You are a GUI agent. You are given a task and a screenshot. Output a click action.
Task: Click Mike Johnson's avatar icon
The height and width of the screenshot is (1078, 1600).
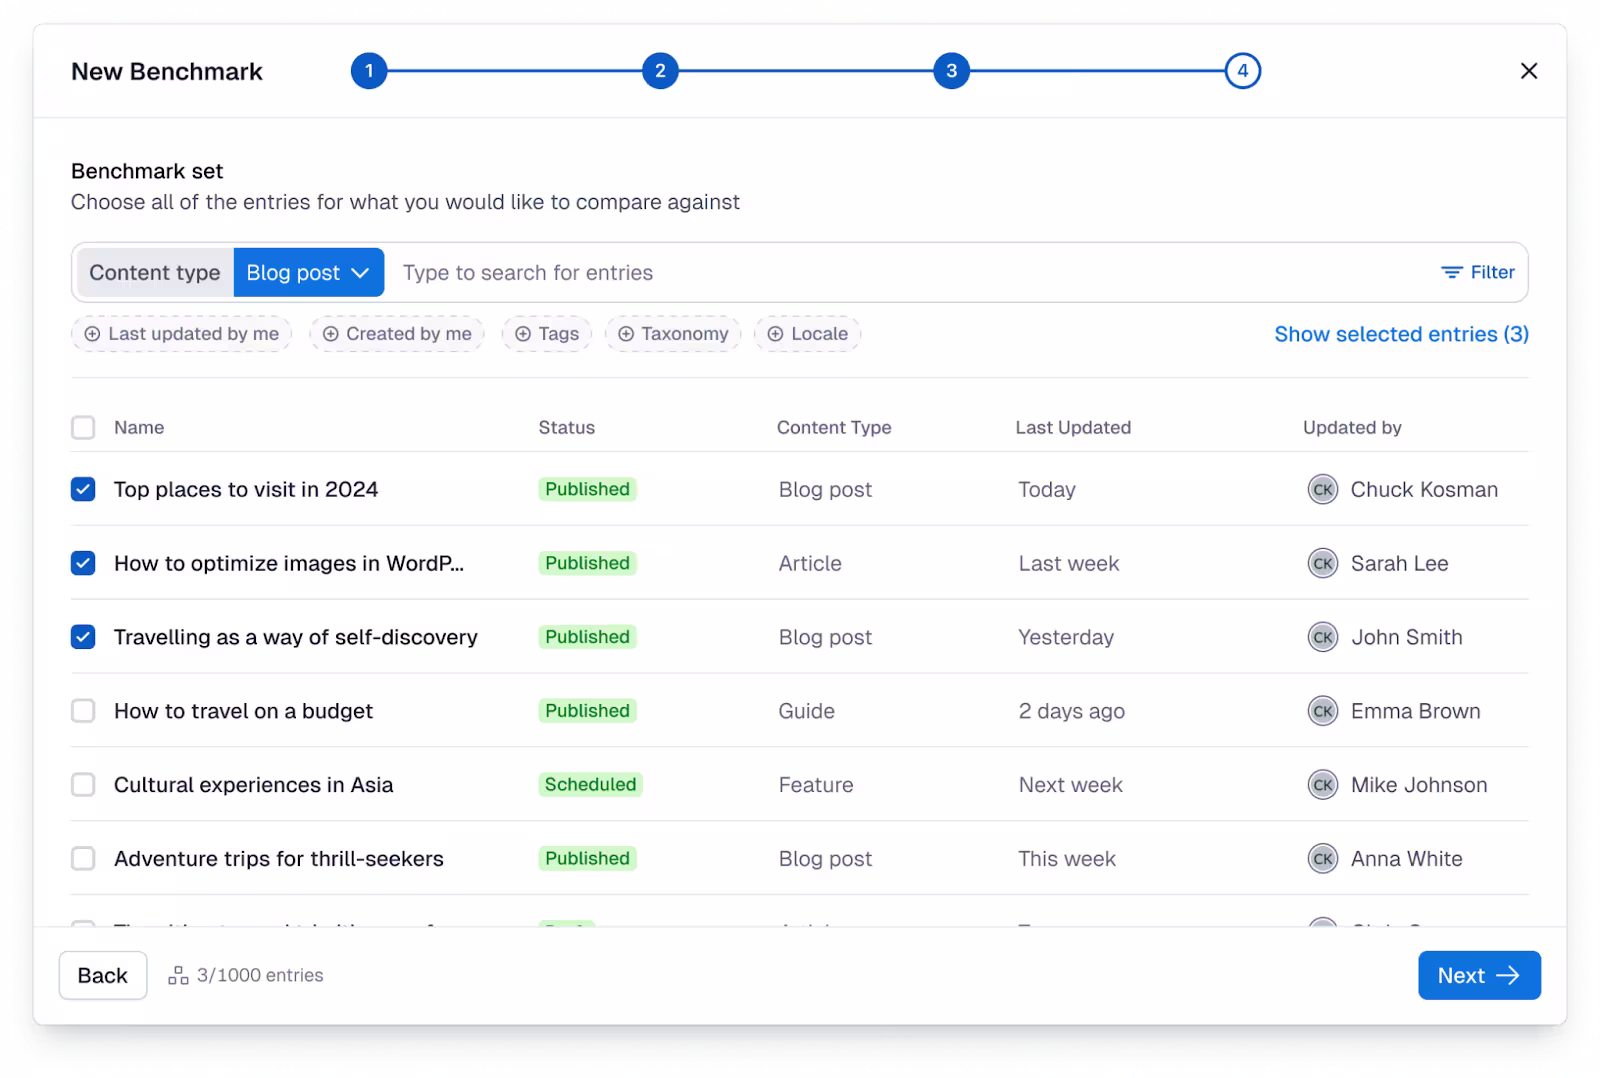(x=1322, y=785)
